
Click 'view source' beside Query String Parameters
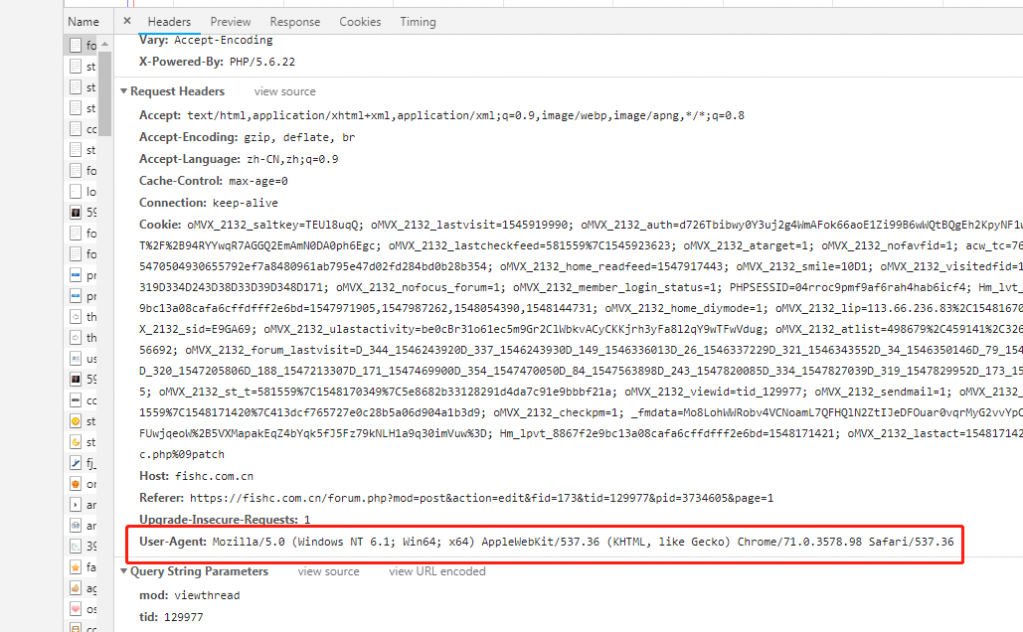tap(328, 572)
